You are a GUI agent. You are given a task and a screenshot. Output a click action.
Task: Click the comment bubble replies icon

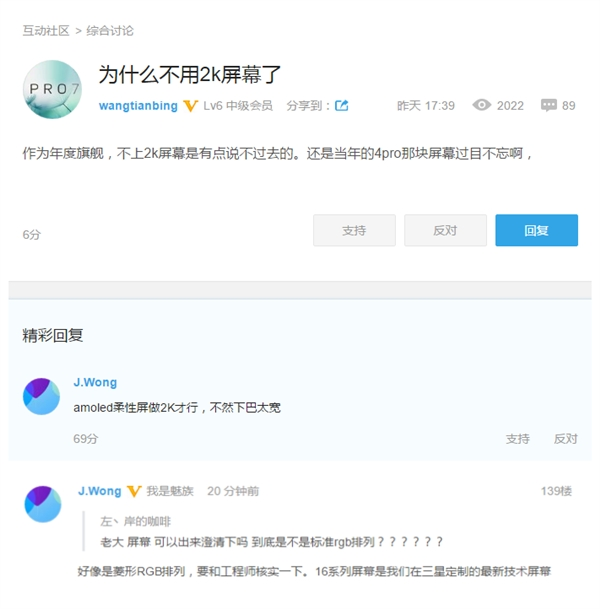click(x=549, y=105)
